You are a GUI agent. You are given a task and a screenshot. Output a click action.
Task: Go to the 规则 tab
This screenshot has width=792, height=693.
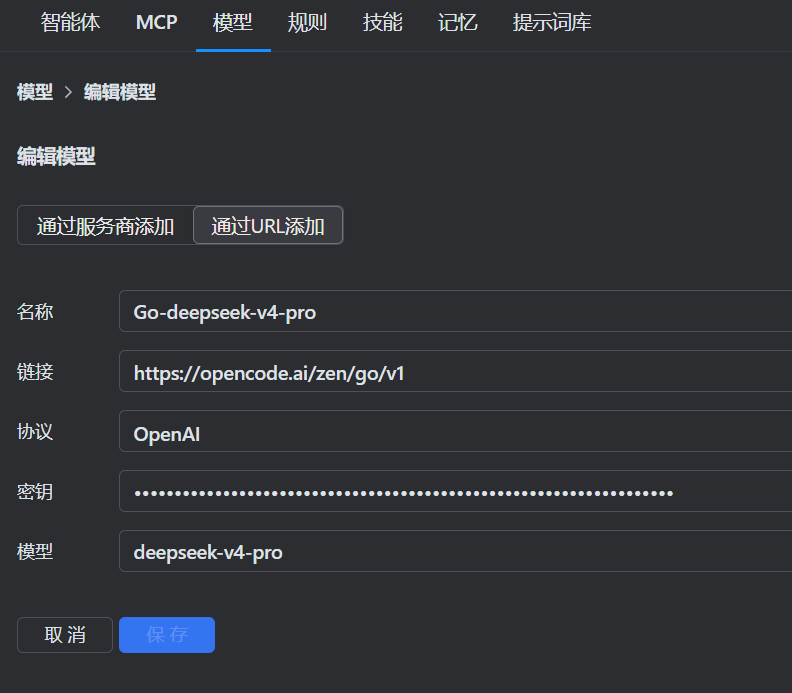[308, 22]
